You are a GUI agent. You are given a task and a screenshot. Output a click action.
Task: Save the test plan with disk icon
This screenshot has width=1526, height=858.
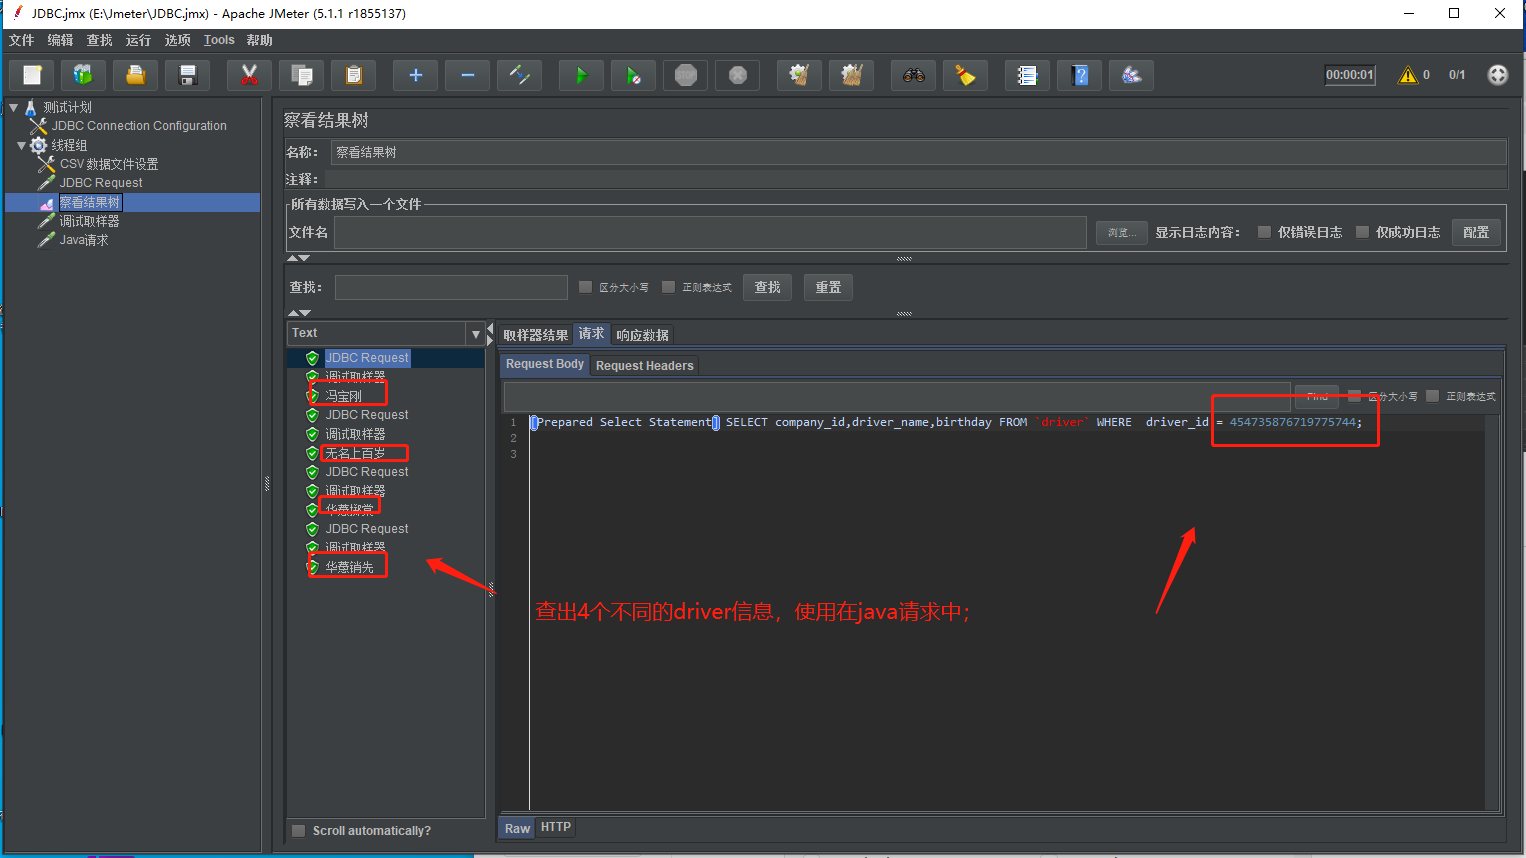click(x=187, y=75)
